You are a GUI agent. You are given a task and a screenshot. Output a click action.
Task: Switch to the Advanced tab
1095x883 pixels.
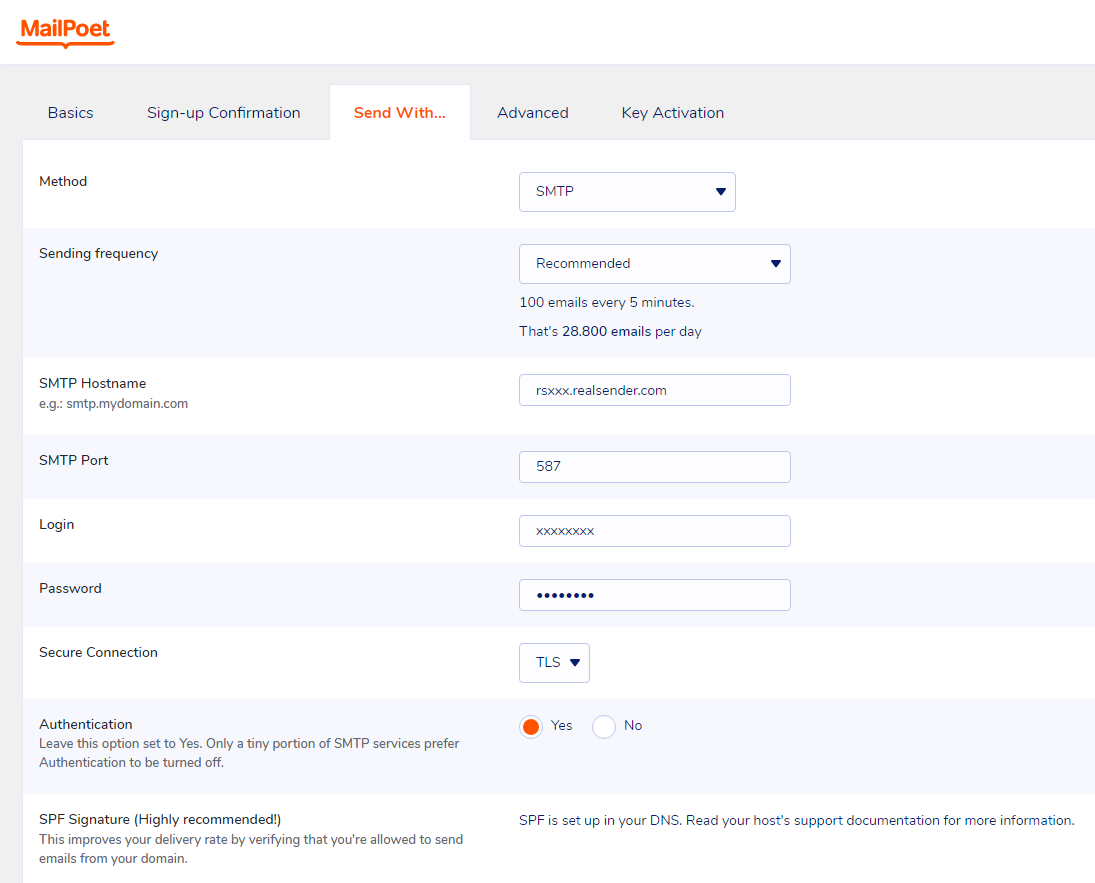[x=532, y=112]
